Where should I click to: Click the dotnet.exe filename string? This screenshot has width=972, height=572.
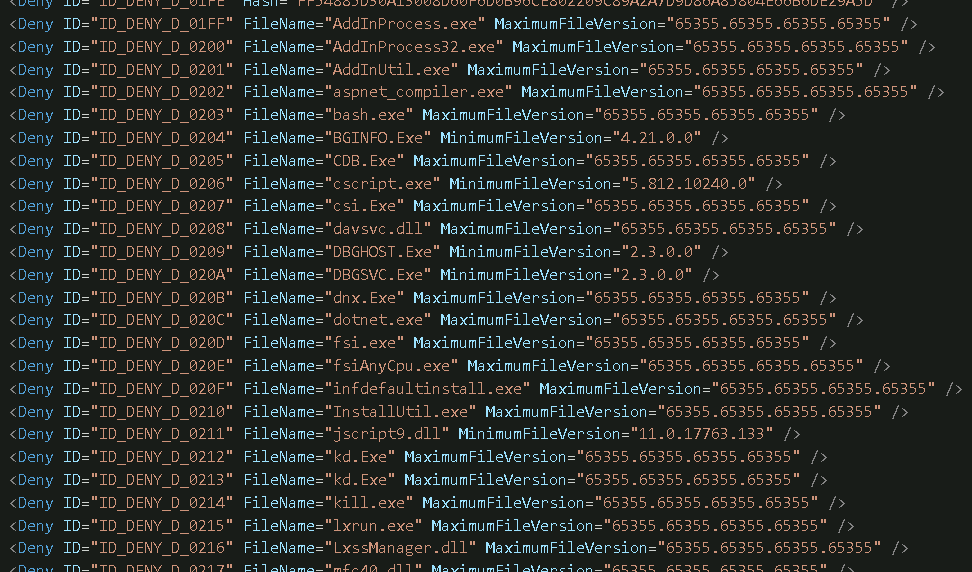coord(377,320)
